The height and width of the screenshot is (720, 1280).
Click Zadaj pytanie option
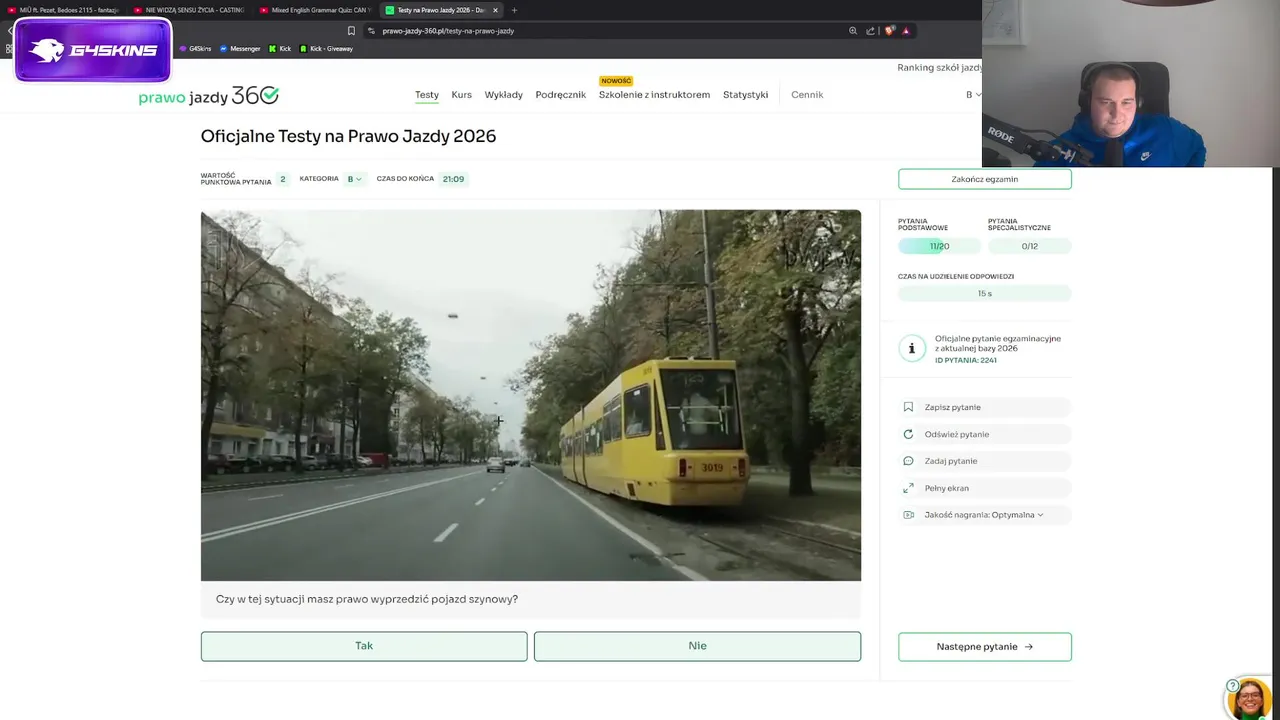[x=985, y=461]
